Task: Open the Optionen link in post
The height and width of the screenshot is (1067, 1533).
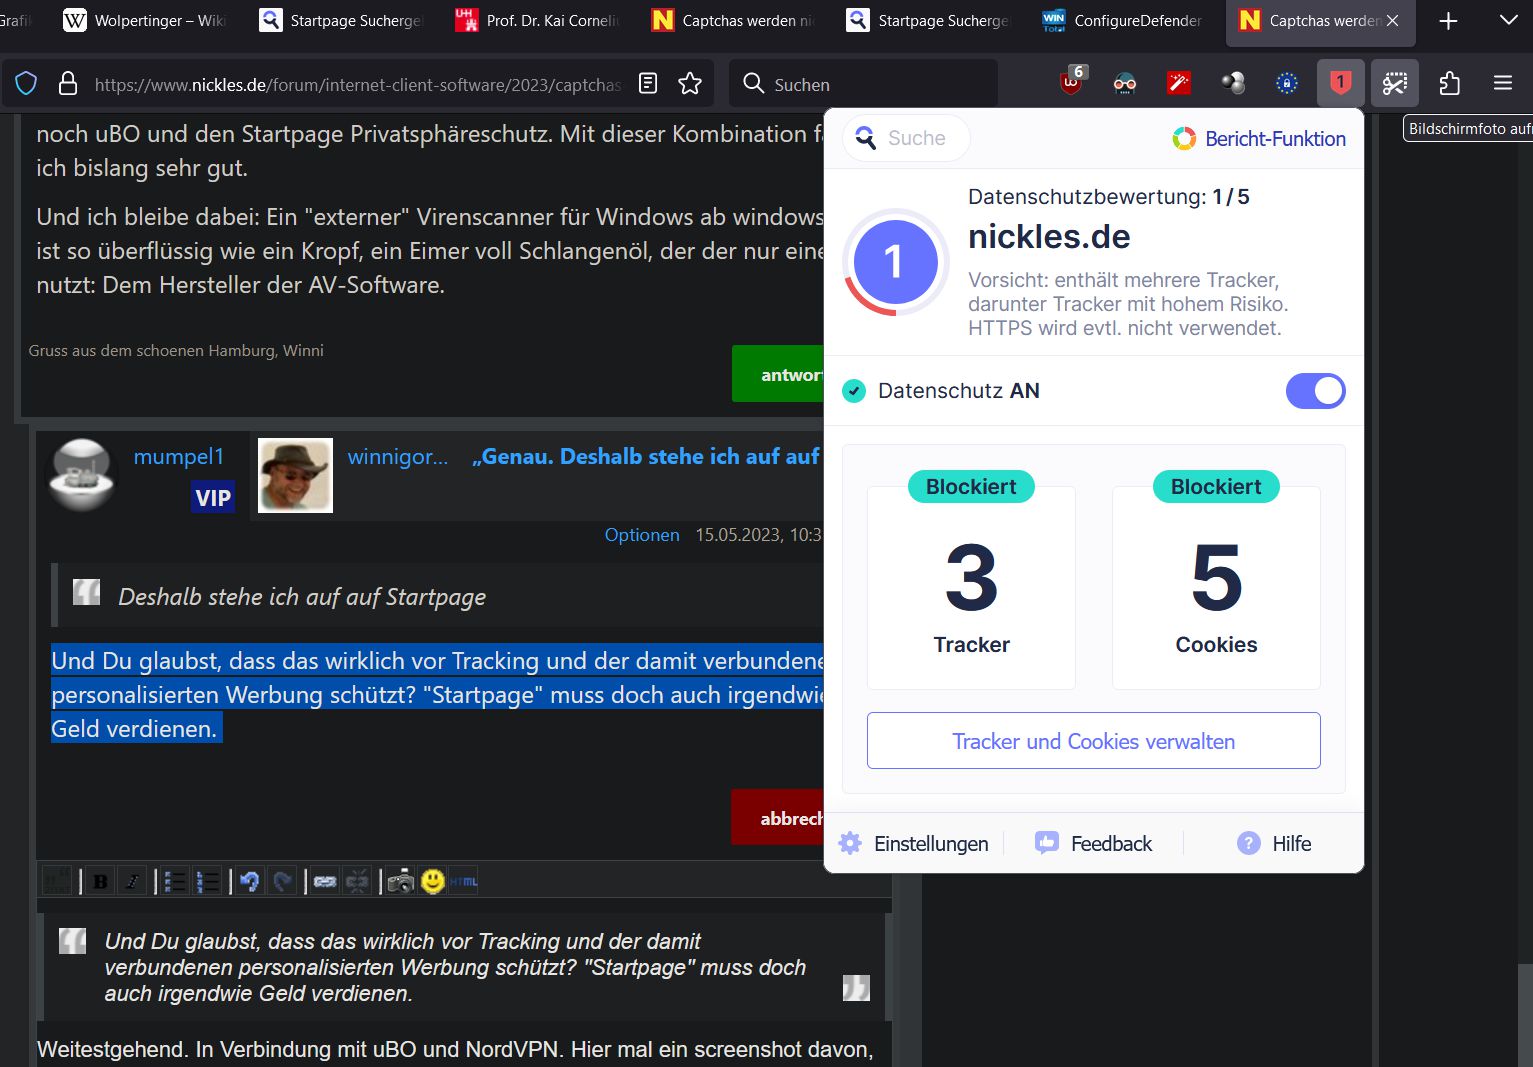Action: (642, 535)
